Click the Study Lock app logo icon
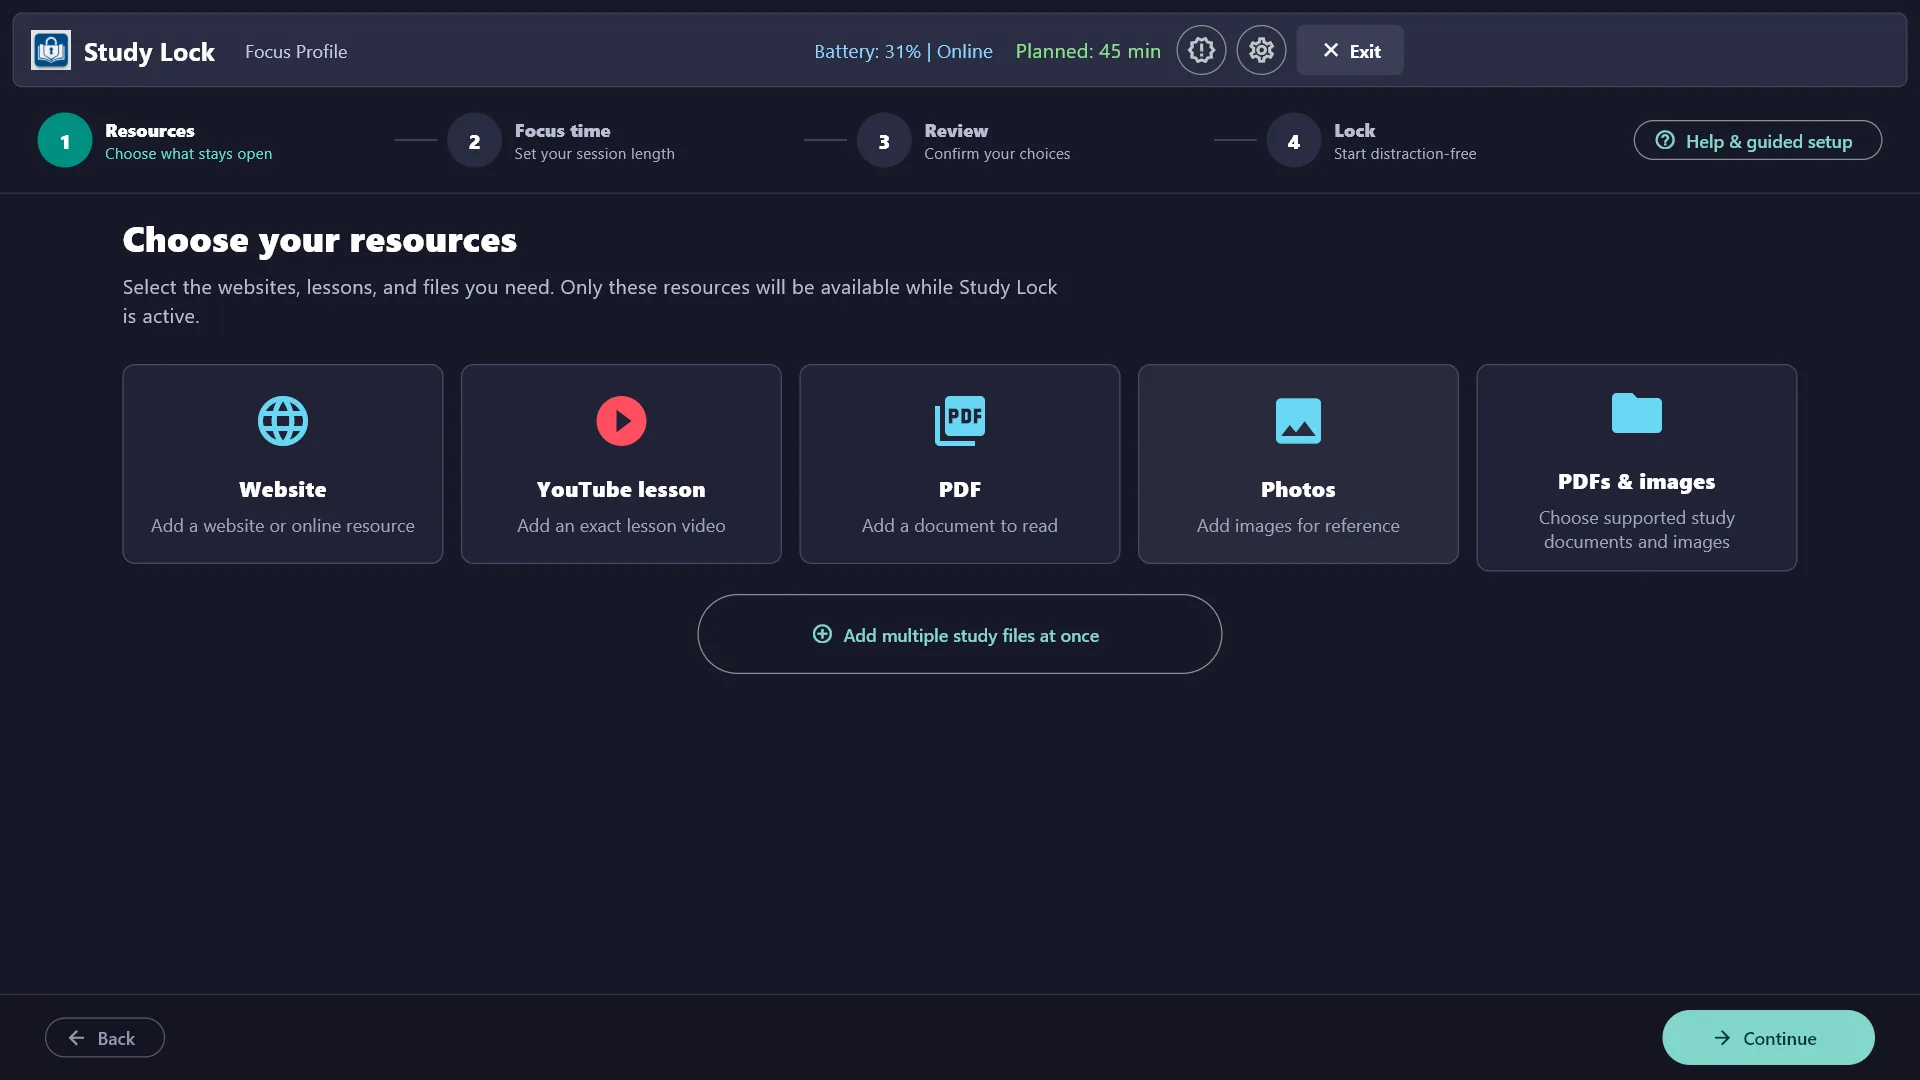The width and height of the screenshot is (1920, 1080). pyautogui.click(x=51, y=50)
